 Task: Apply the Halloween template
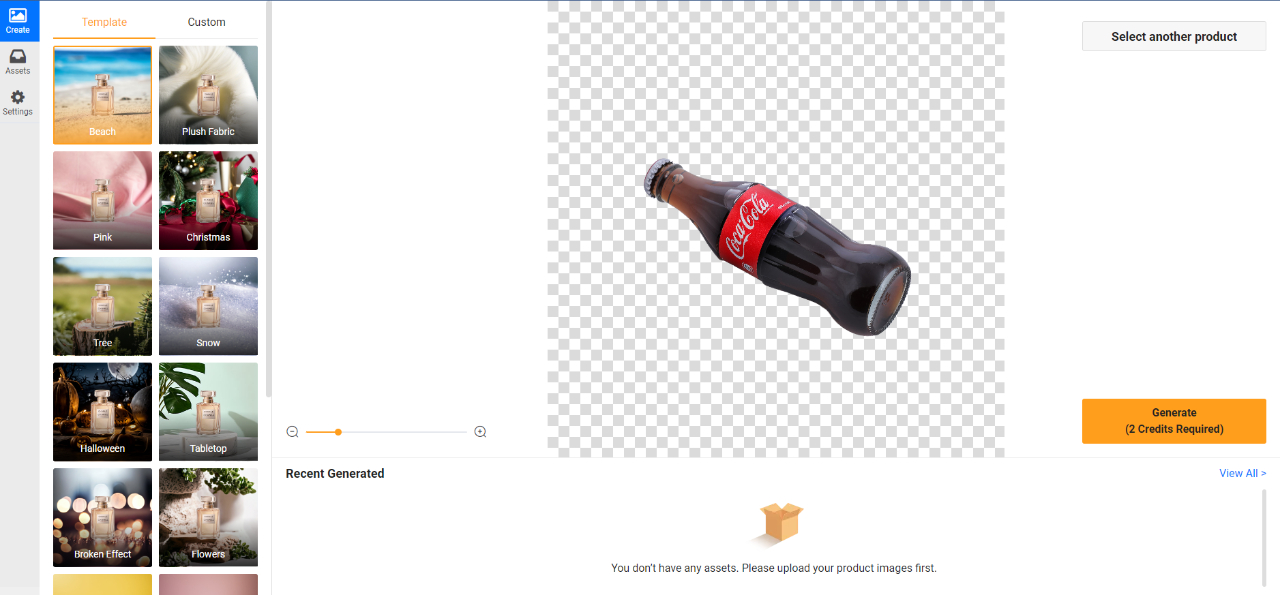pyautogui.click(x=102, y=411)
